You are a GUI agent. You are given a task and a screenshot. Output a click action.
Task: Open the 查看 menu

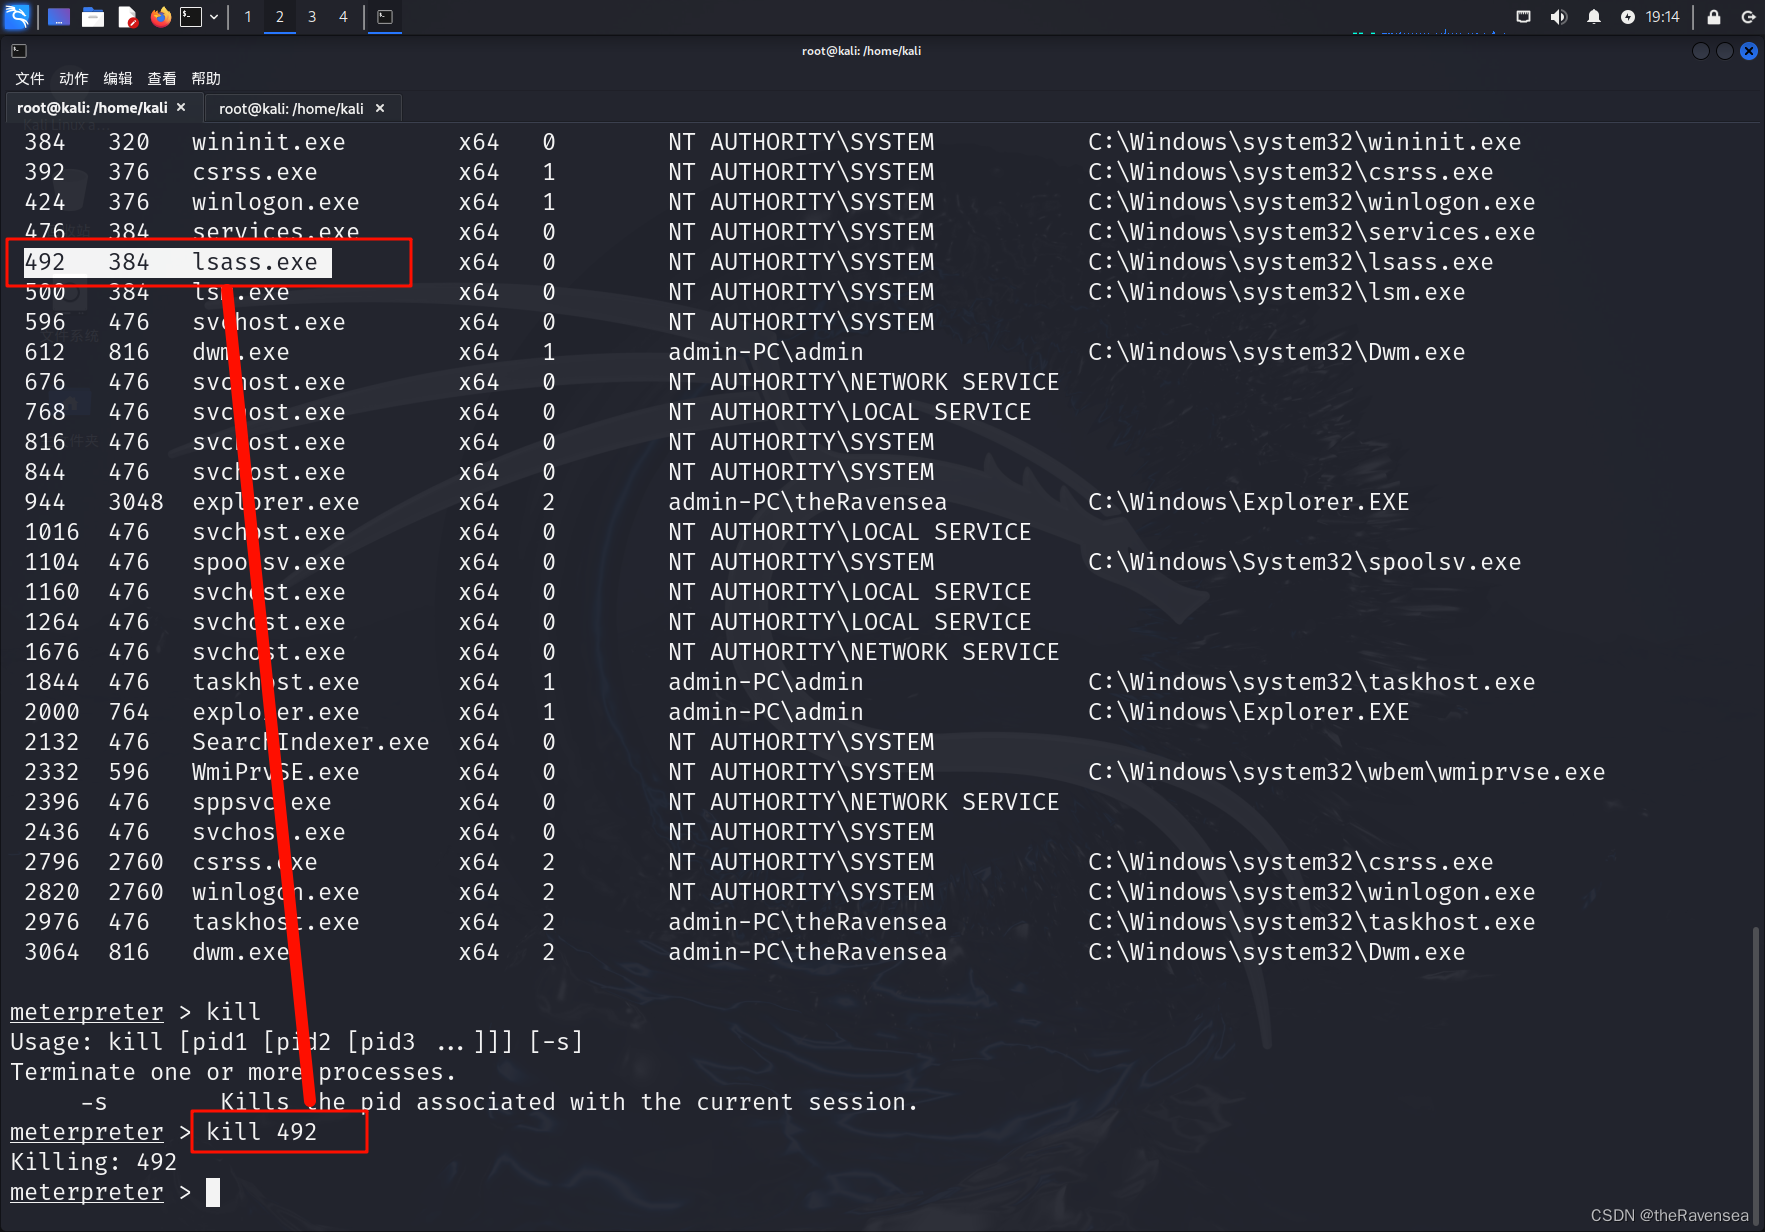(x=162, y=79)
